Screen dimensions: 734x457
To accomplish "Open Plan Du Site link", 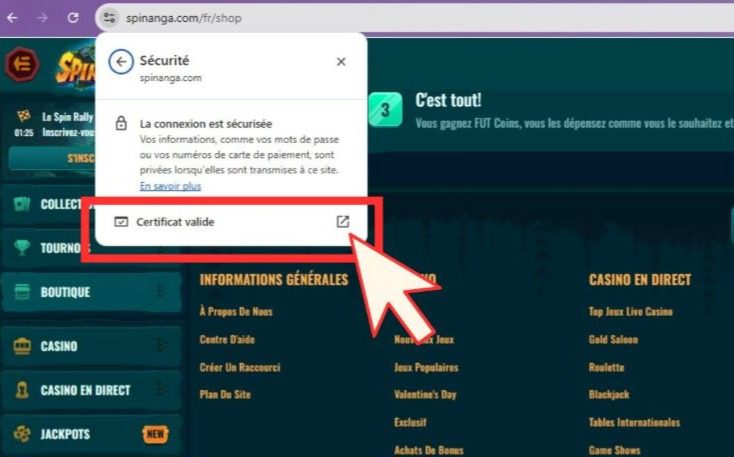I will pyautogui.click(x=225, y=394).
